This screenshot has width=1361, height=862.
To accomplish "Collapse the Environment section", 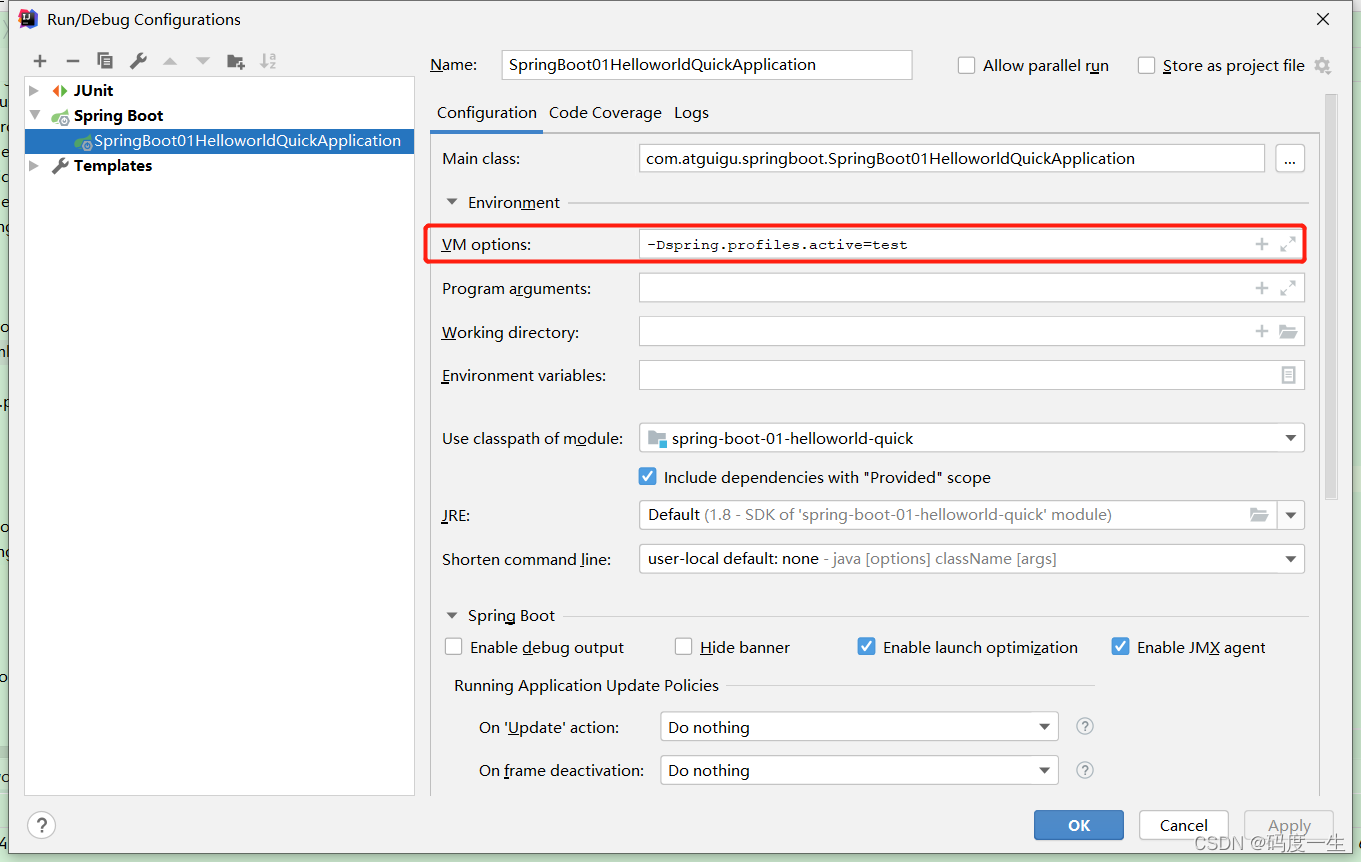I will (452, 203).
